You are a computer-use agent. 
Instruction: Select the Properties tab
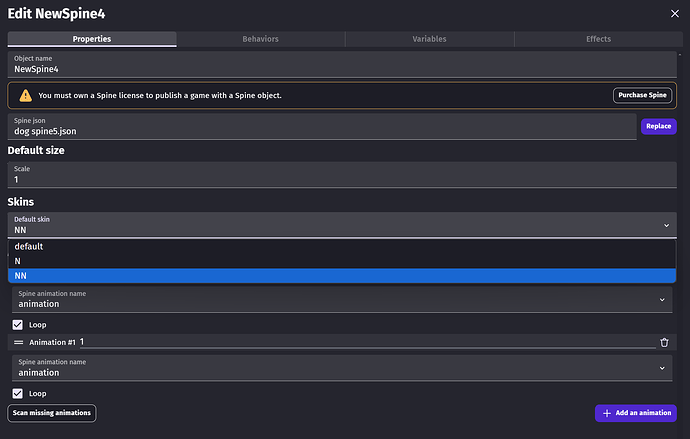click(92, 39)
